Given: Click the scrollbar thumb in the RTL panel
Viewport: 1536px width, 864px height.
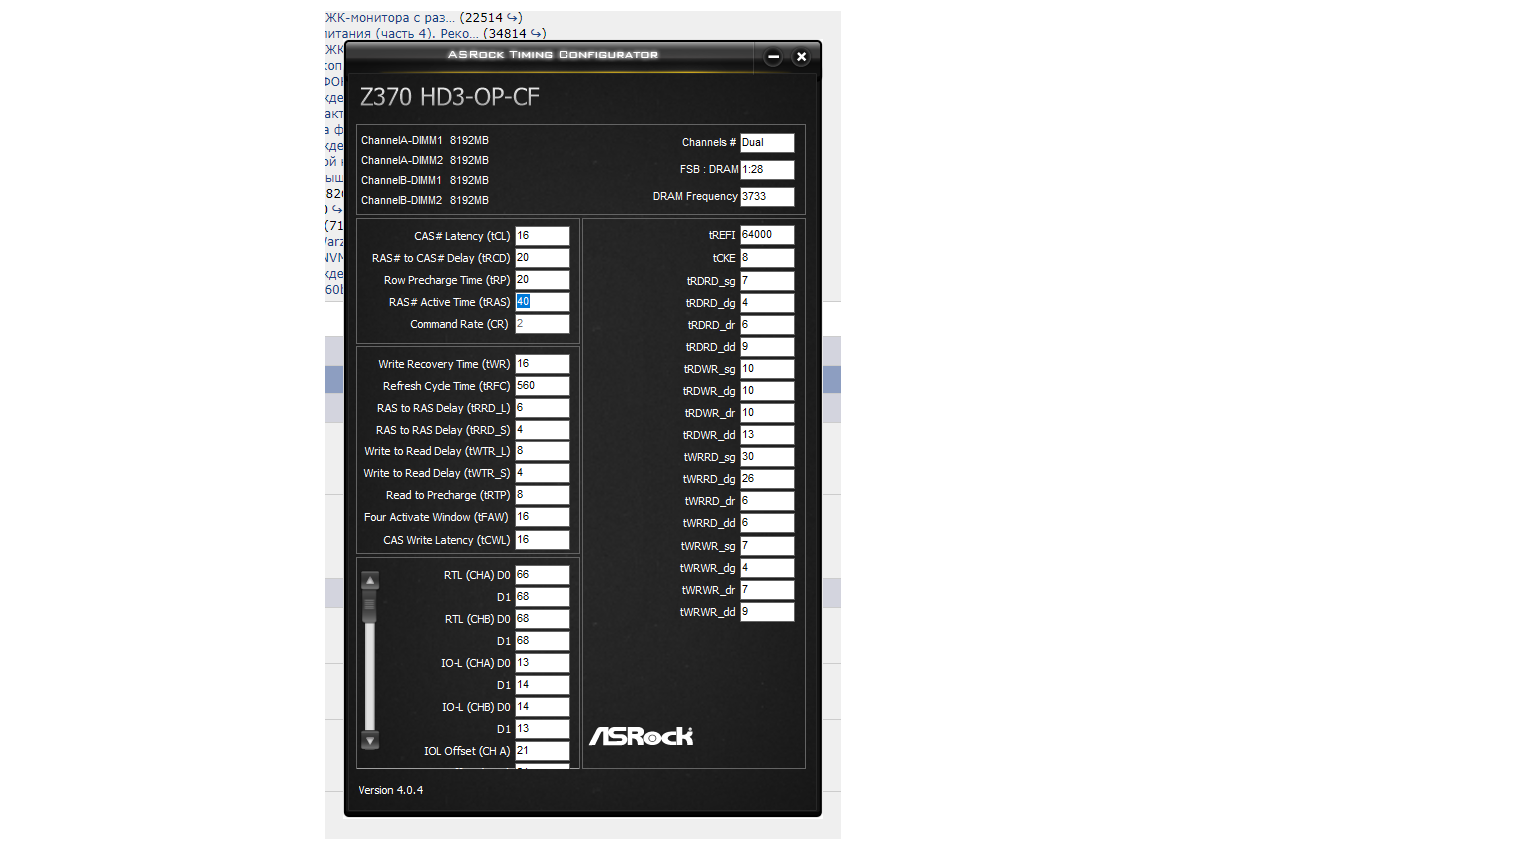Looking at the screenshot, I should pyautogui.click(x=370, y=606).
